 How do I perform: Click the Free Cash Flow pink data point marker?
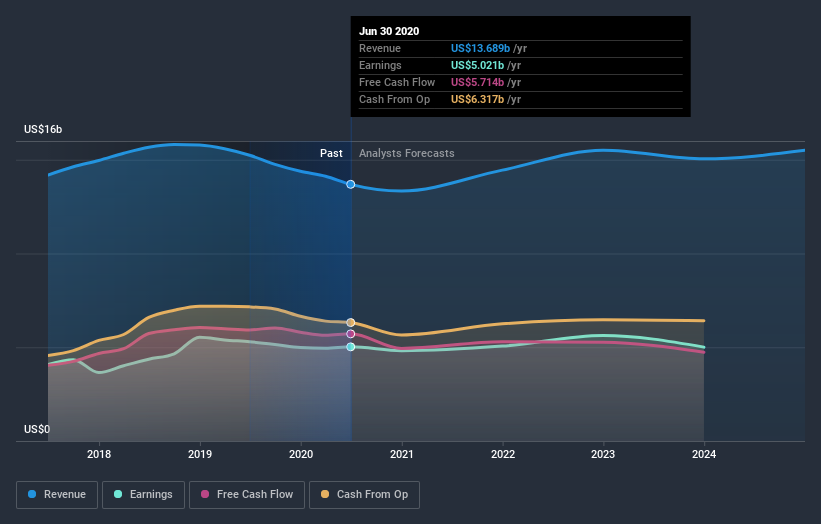click(351, 334)
